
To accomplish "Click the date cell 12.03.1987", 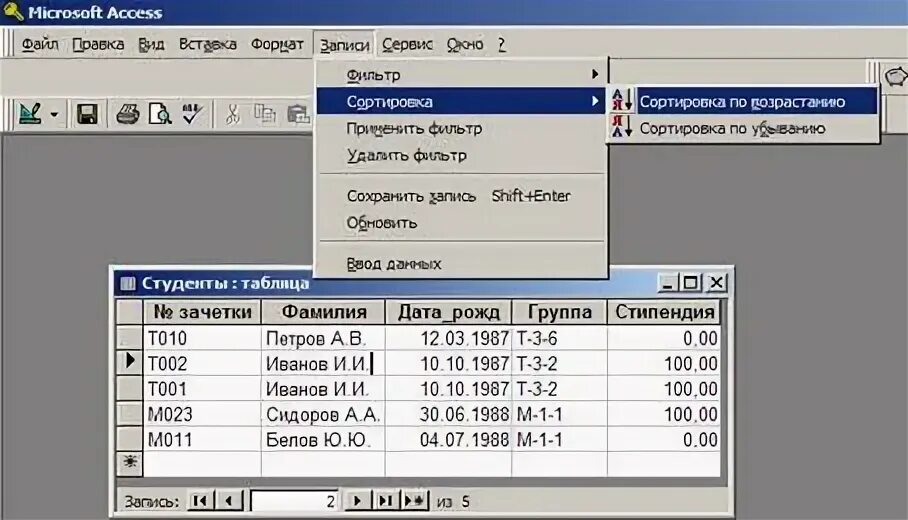I will (x=448, y=338).
